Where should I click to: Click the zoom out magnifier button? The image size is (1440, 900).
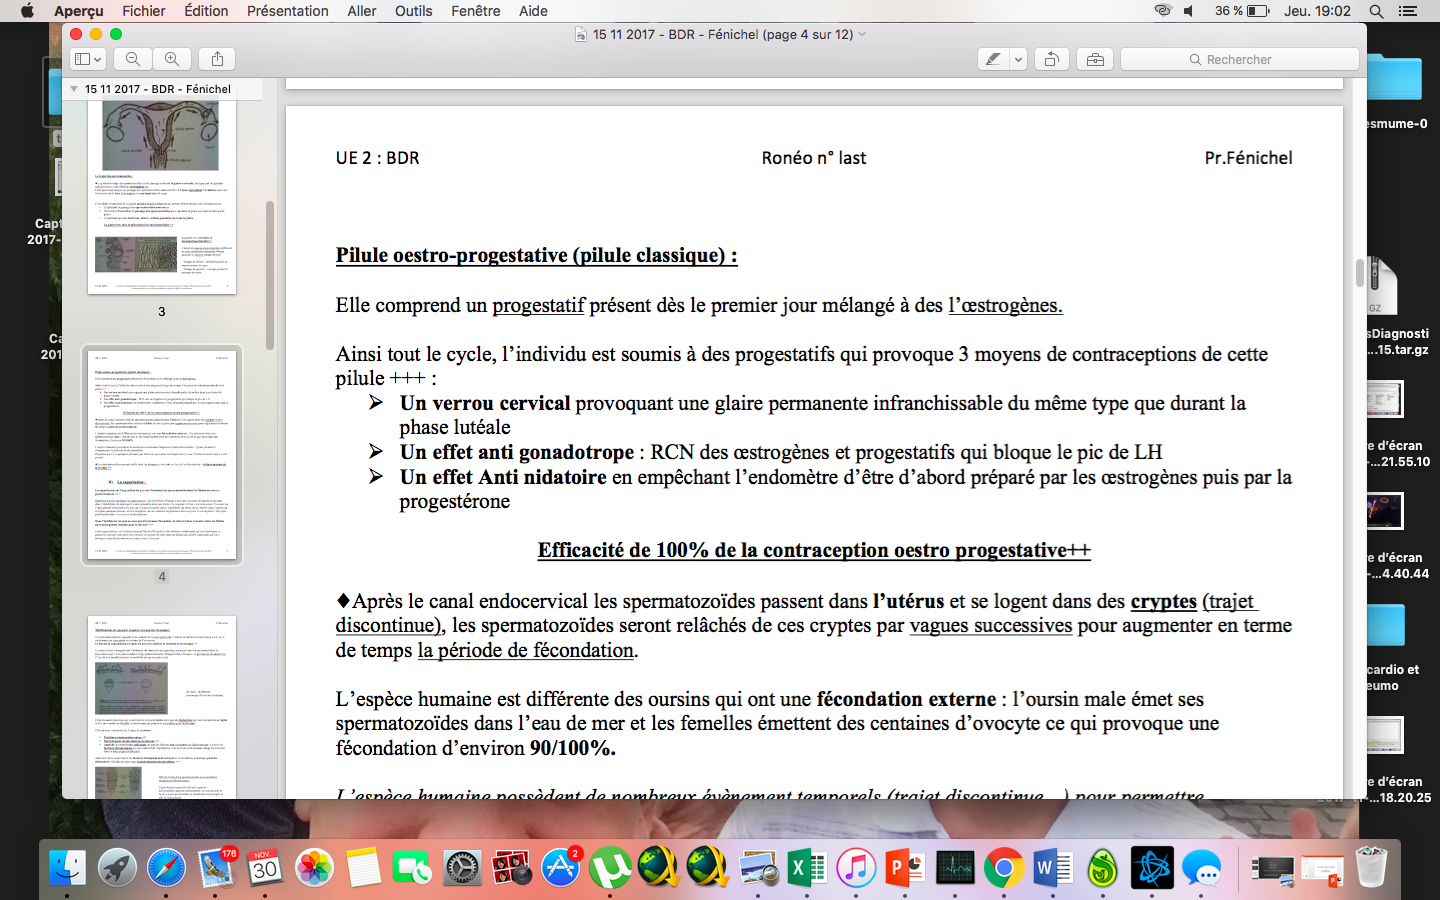133,59
